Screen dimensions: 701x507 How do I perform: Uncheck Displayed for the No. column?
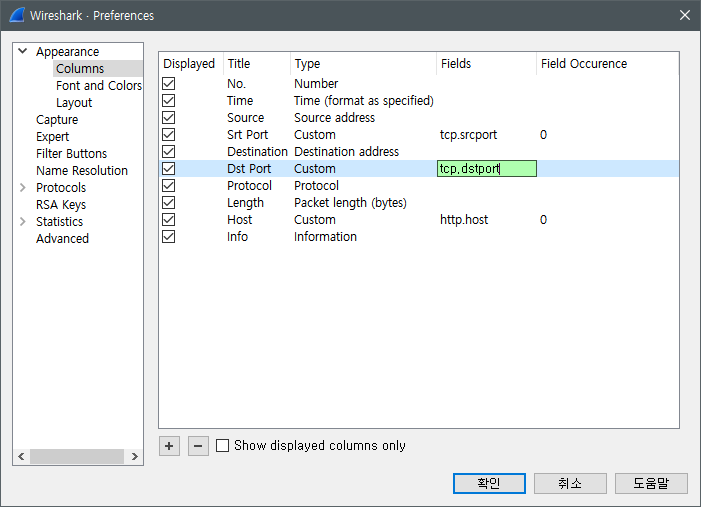click(169, 84)
